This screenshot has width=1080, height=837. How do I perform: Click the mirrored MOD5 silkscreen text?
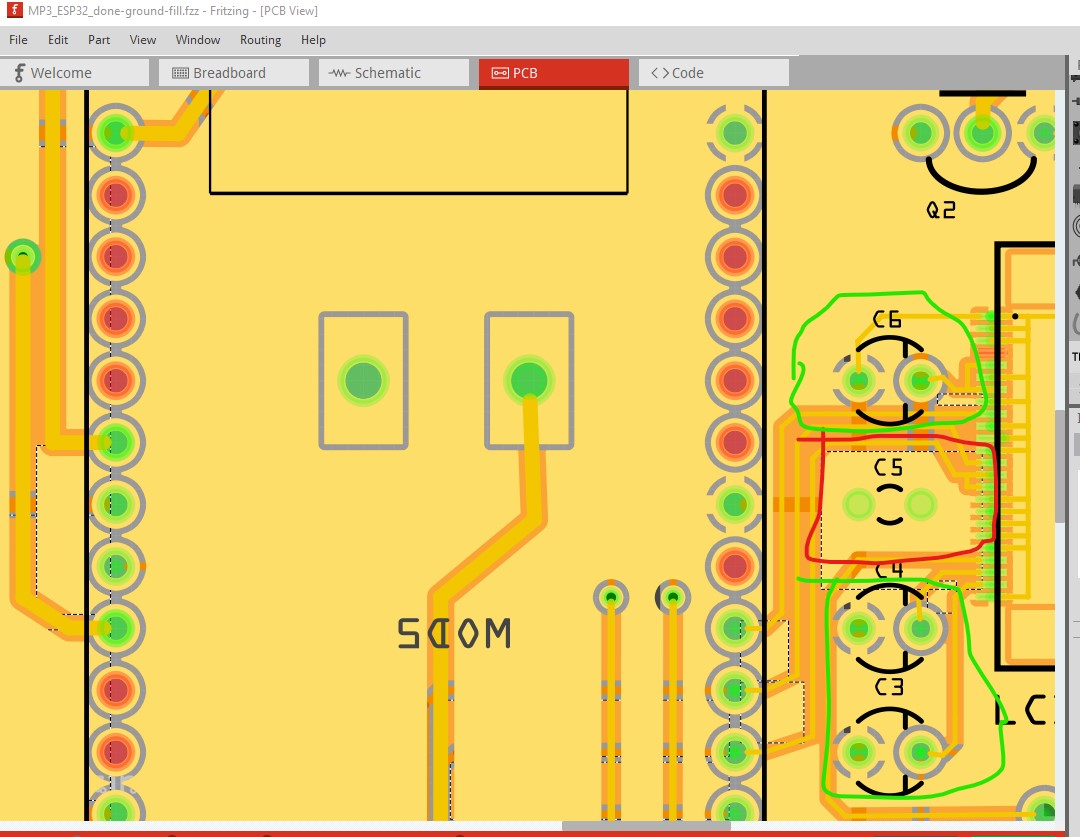point(455,633)
